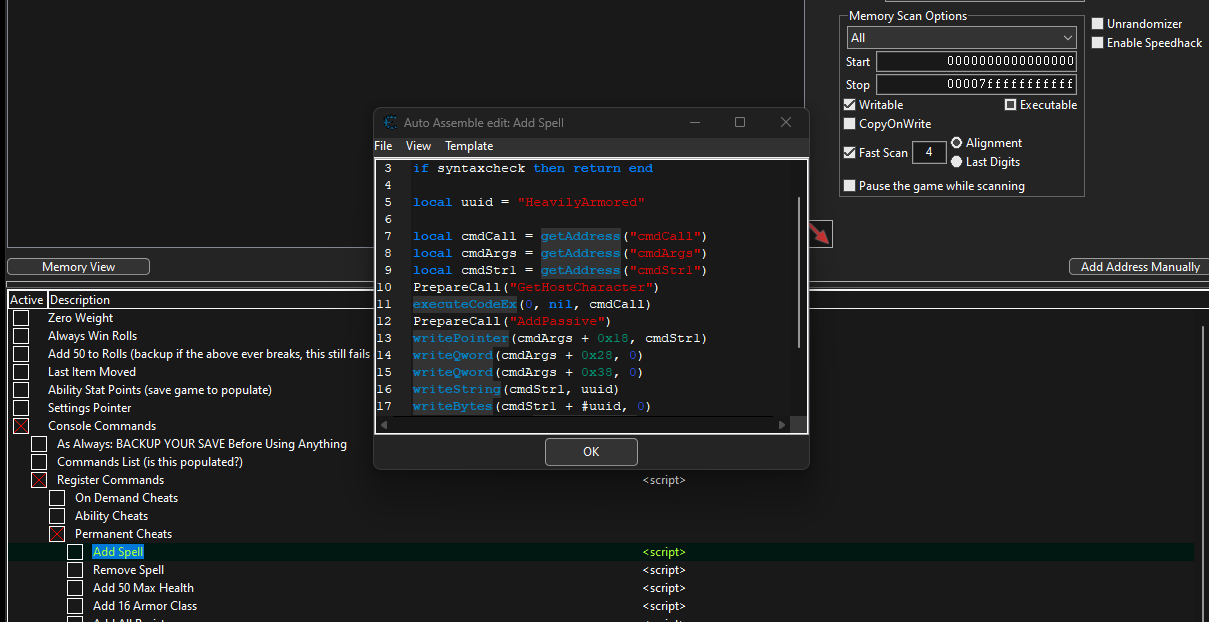Activate the Ability Stat Points entry
Image resolution: width=1209 pixels, height=622 pixels.
[x=21, y=390]
